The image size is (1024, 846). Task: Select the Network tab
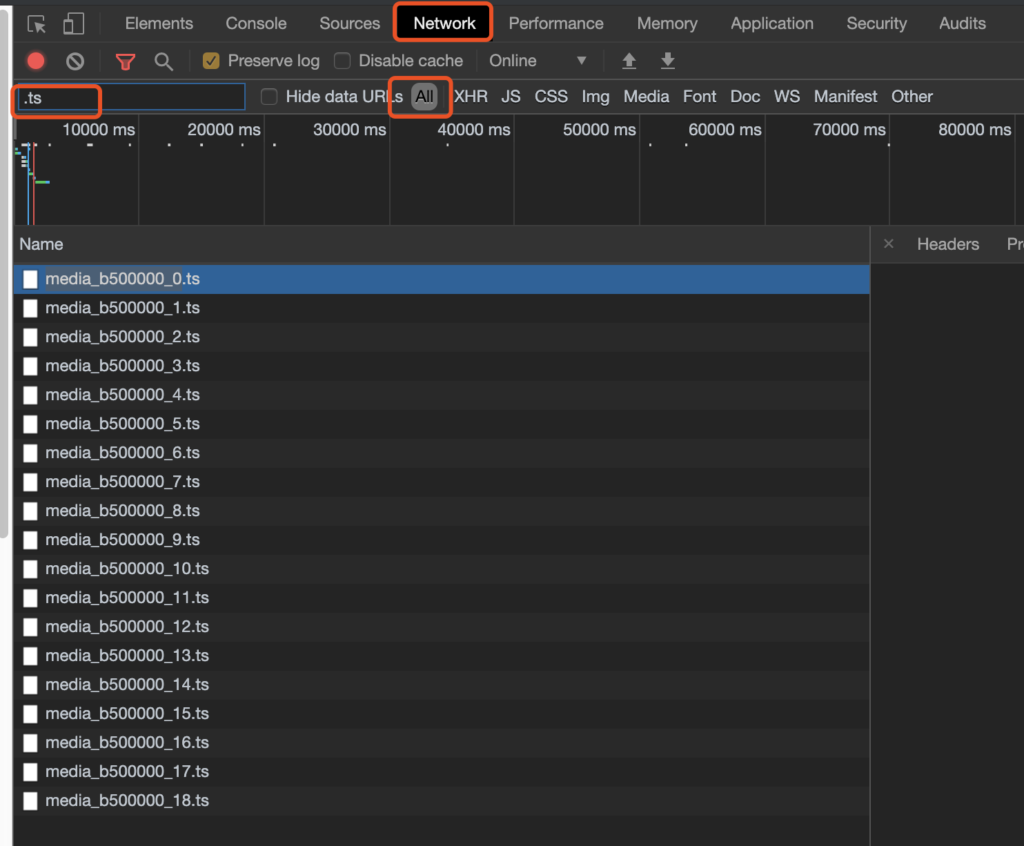[x=444, y=24]
